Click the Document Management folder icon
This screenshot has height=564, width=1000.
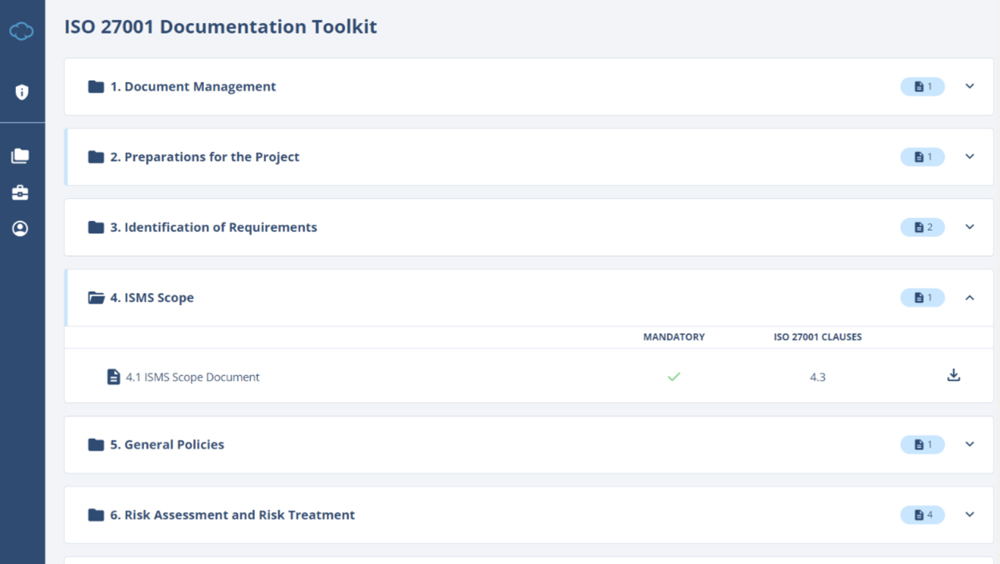coord(96,87)
